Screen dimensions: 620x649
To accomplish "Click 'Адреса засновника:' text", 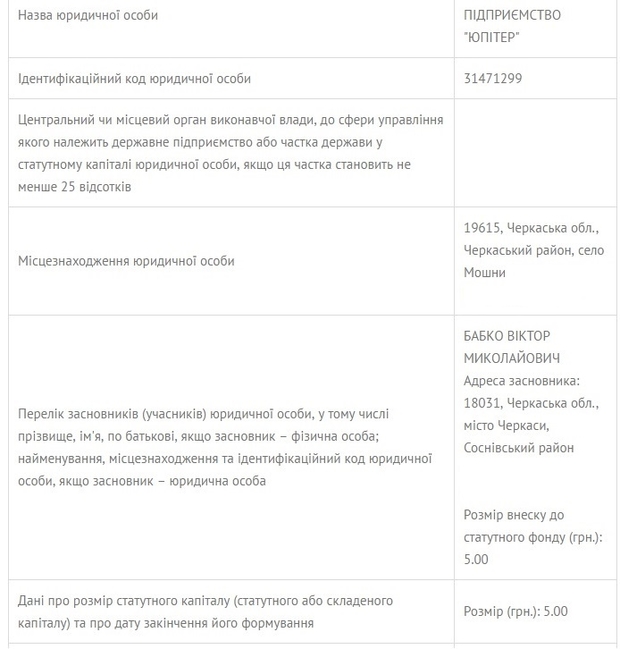I will click(x=521, y=380).
